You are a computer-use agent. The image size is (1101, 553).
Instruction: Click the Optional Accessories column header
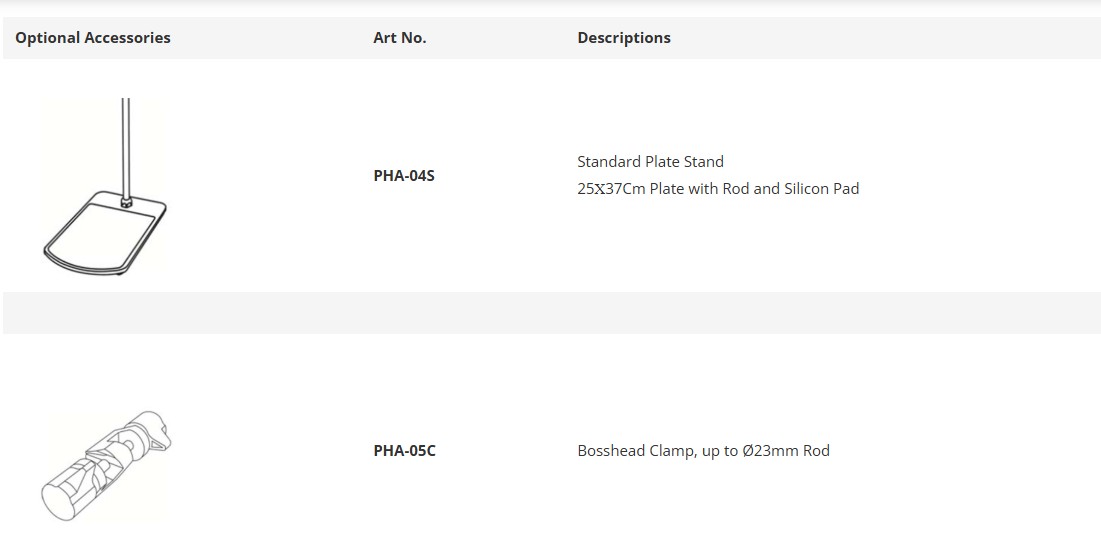[x=93, y=38]
